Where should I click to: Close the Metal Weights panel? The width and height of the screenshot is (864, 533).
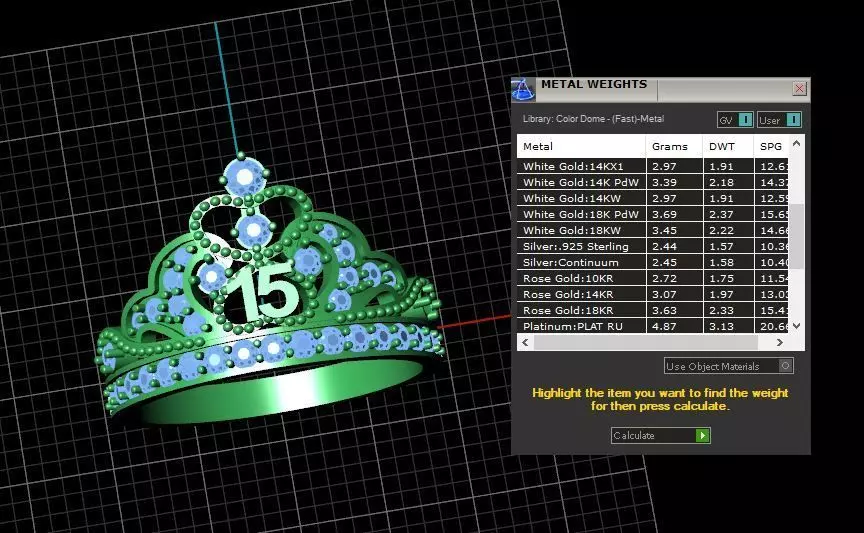pos(799,88)
